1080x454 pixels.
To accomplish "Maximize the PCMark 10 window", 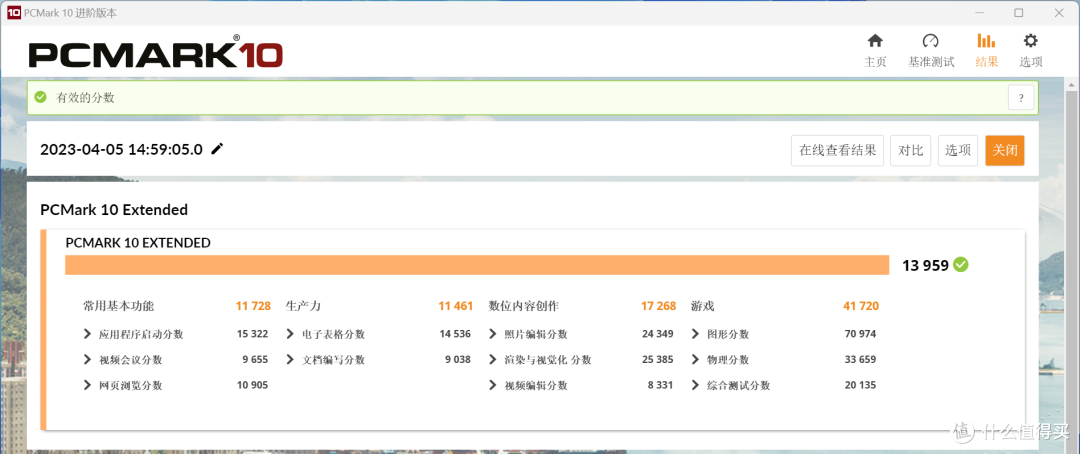I will [x=1019, y=12].
